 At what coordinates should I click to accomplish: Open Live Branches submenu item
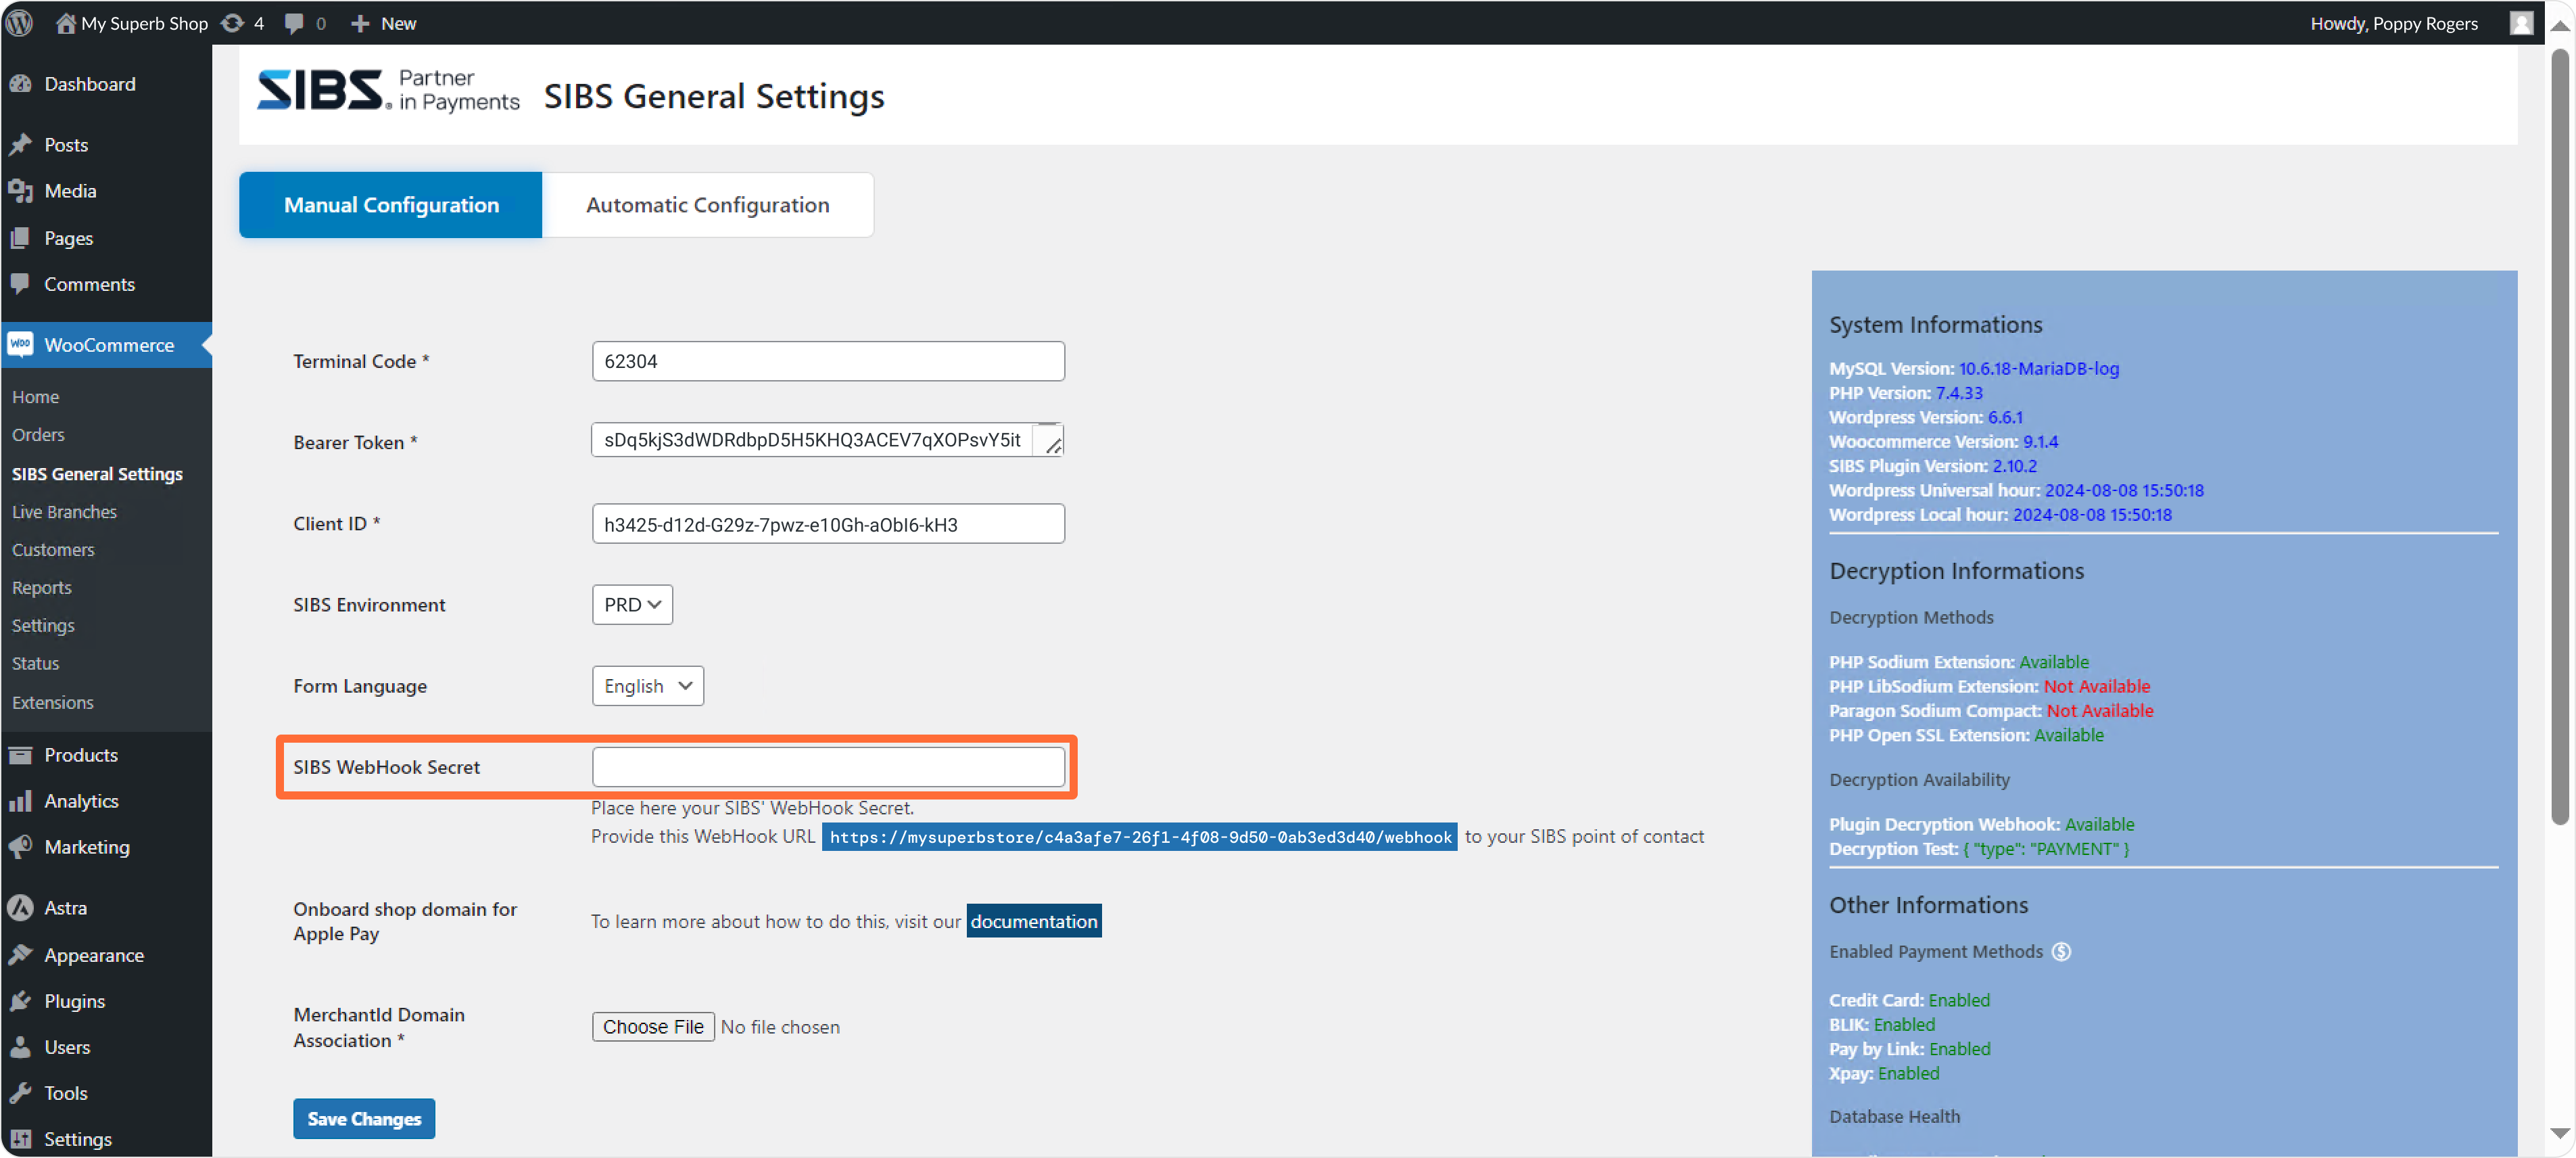pyautogui.click(x=64, y=512)
